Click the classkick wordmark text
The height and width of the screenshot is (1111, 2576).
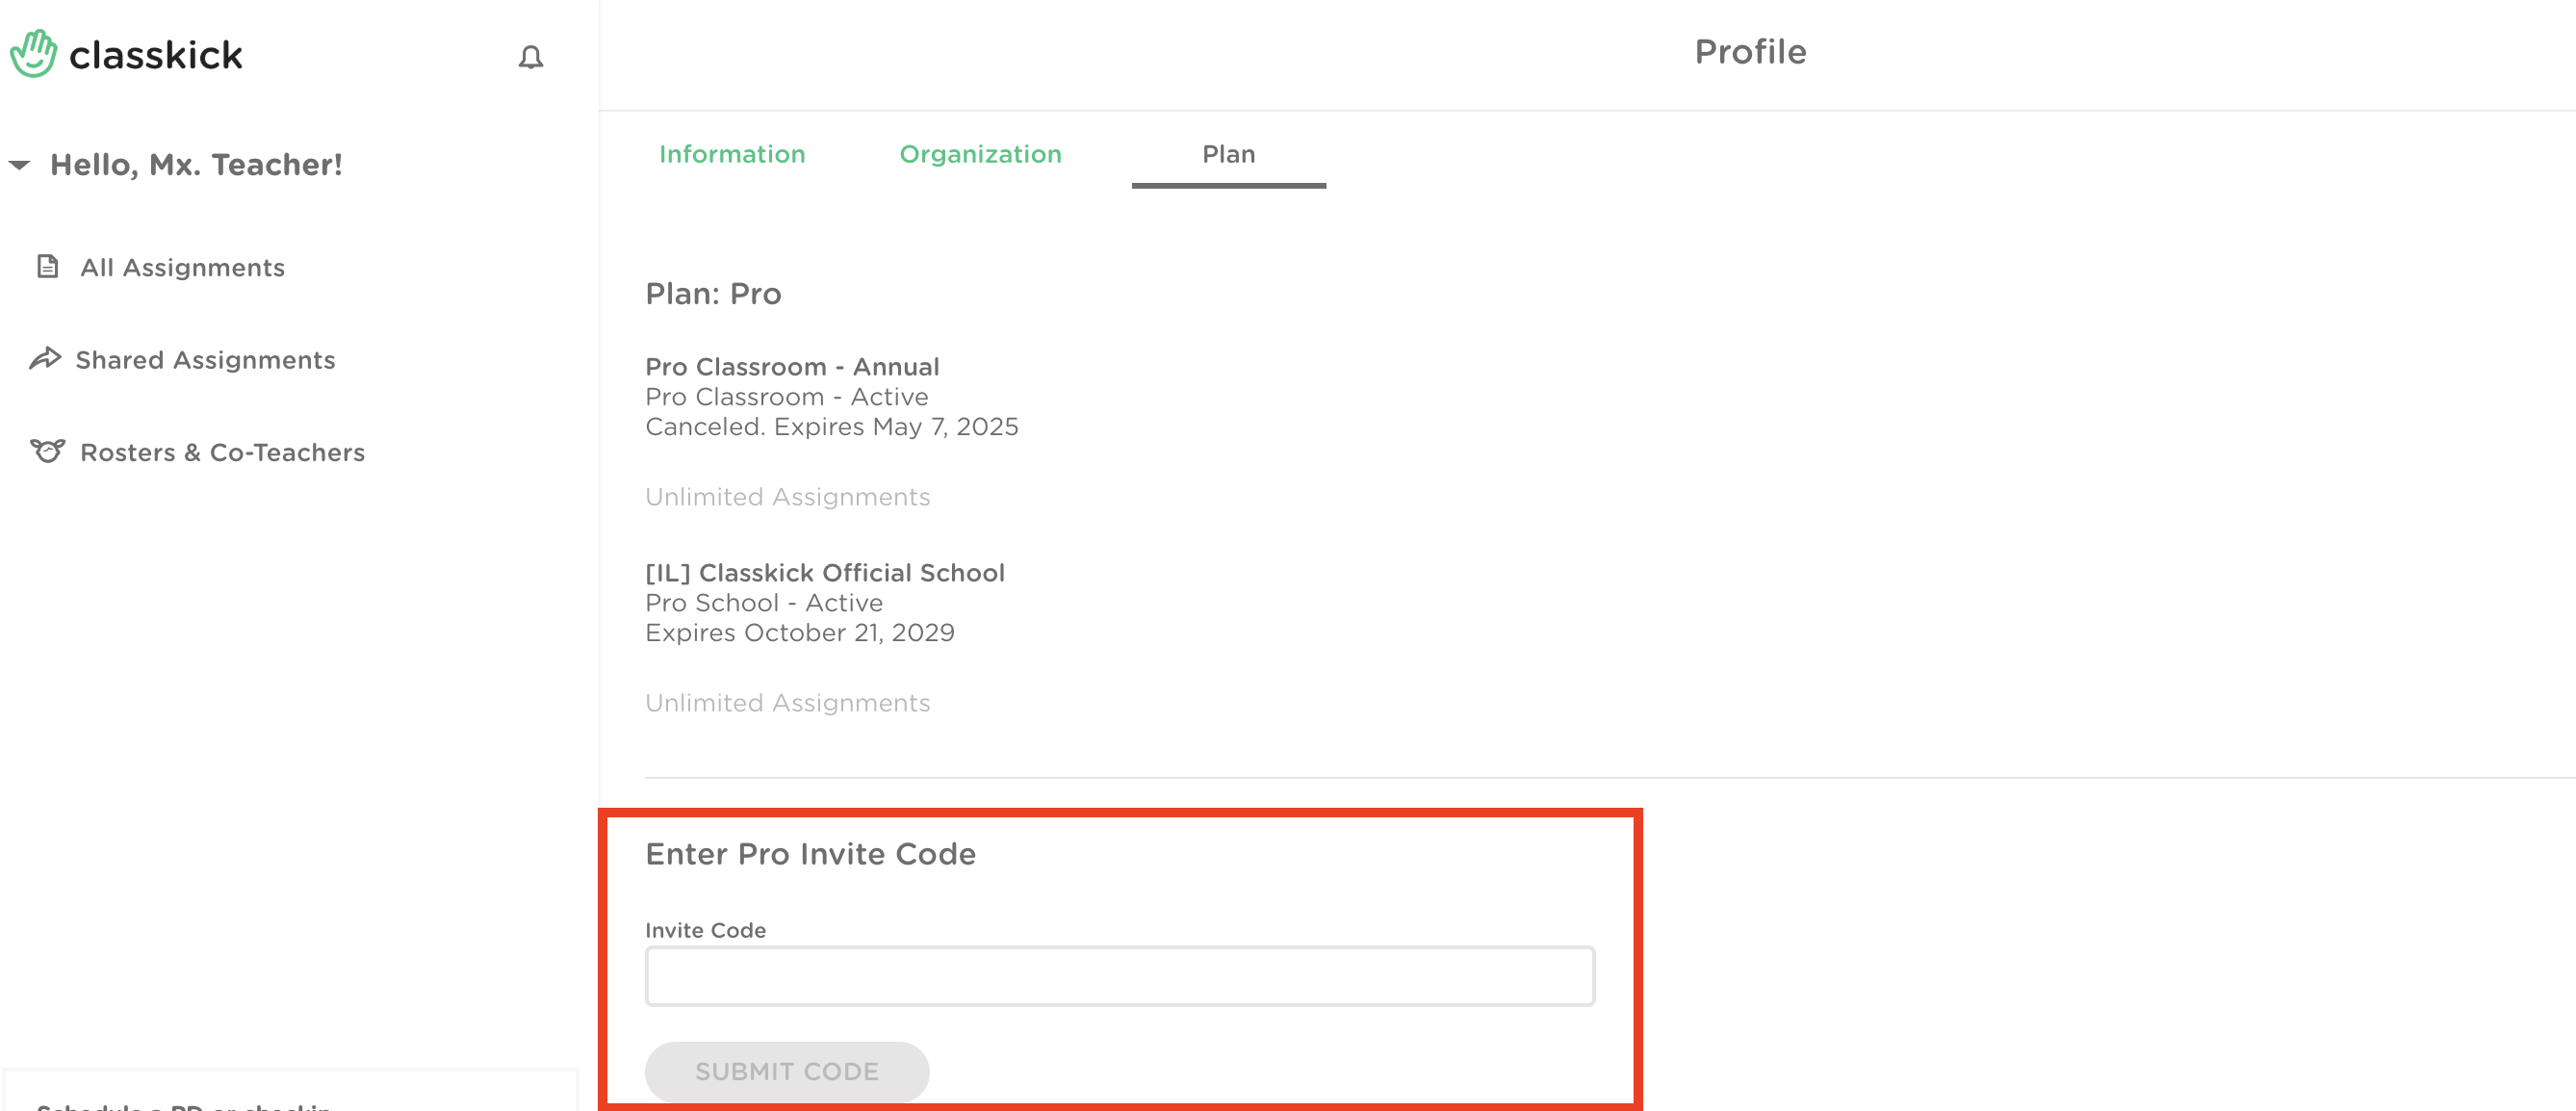click(156, 55)
